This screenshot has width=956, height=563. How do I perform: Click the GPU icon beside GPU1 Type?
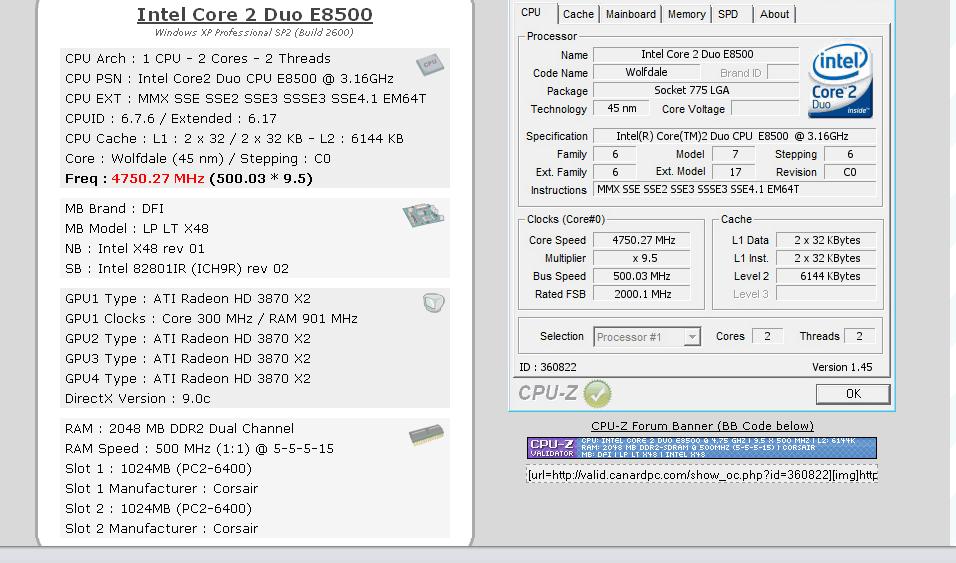point(433,303)
